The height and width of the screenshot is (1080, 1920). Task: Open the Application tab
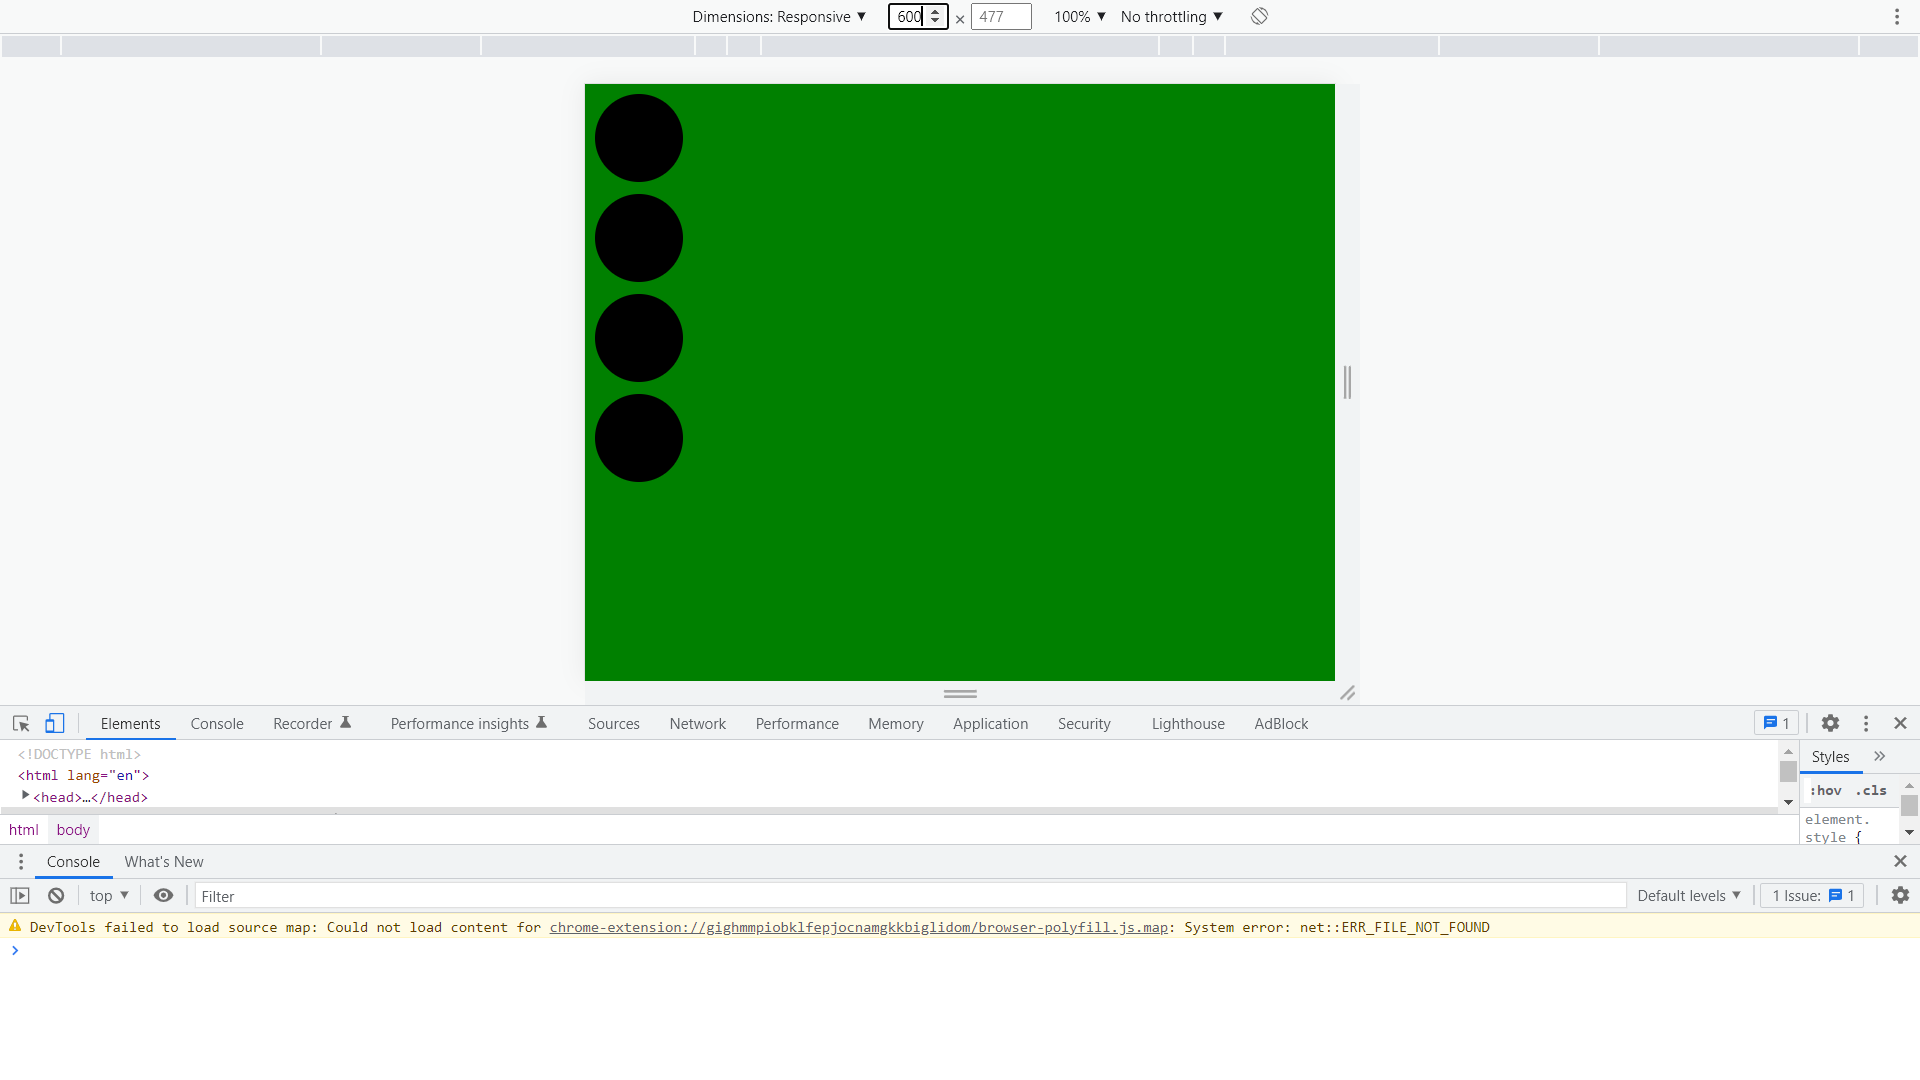(x=990, y=723)
